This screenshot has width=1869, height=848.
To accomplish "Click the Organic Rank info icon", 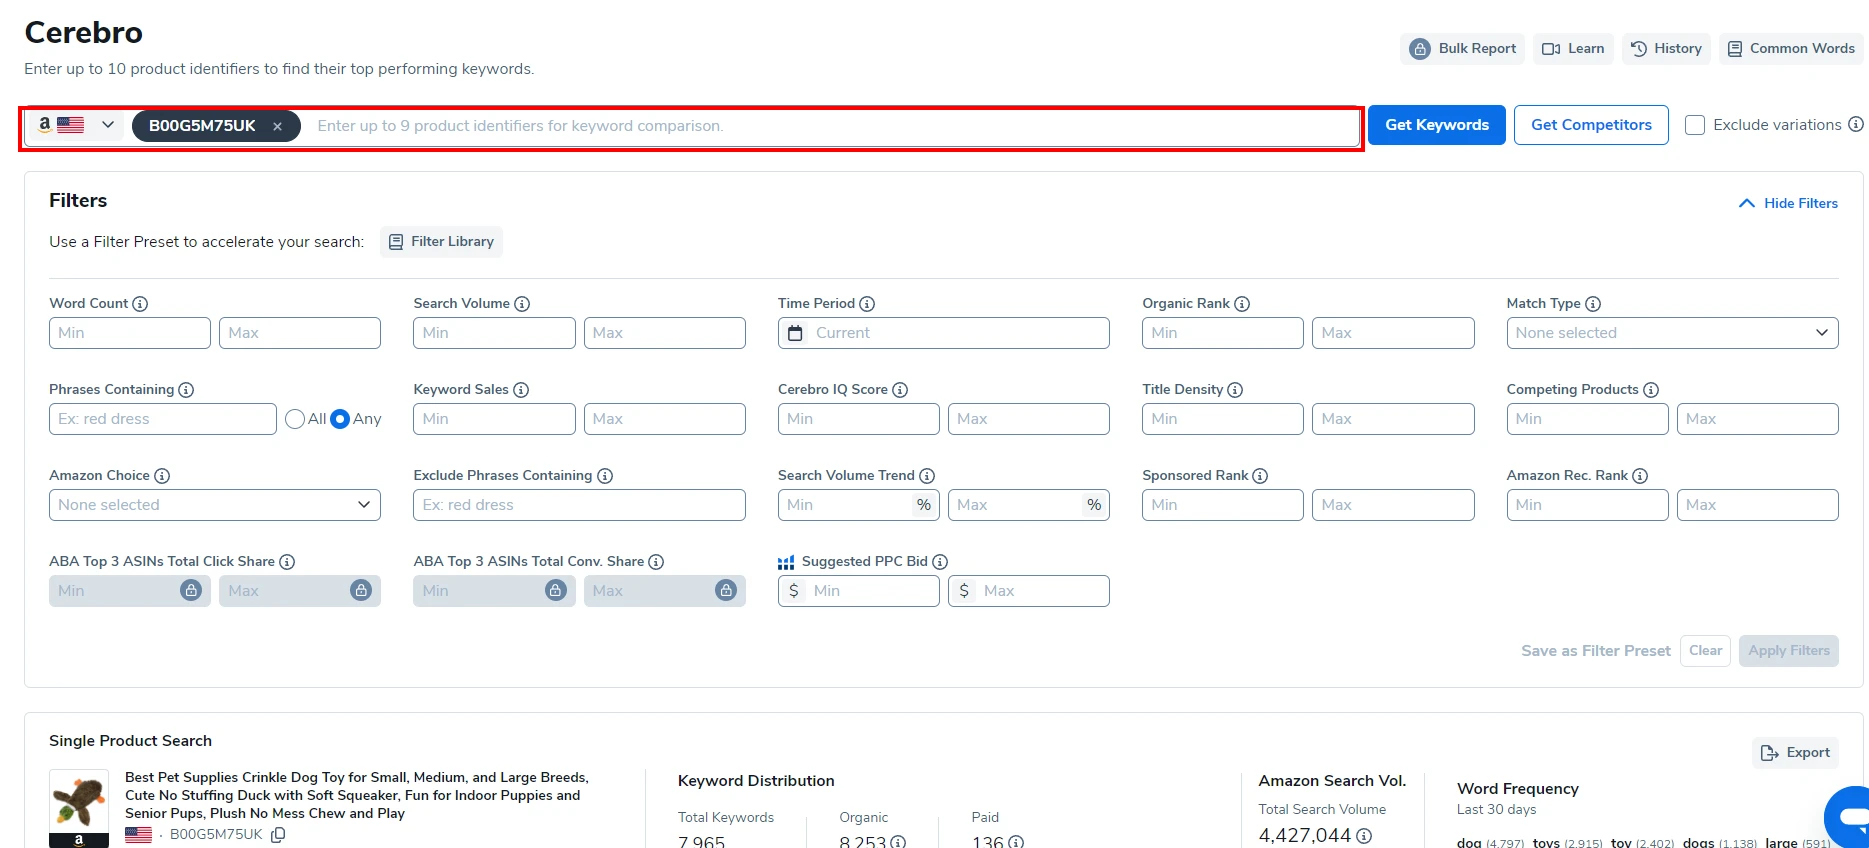I will click(1242, 304).
